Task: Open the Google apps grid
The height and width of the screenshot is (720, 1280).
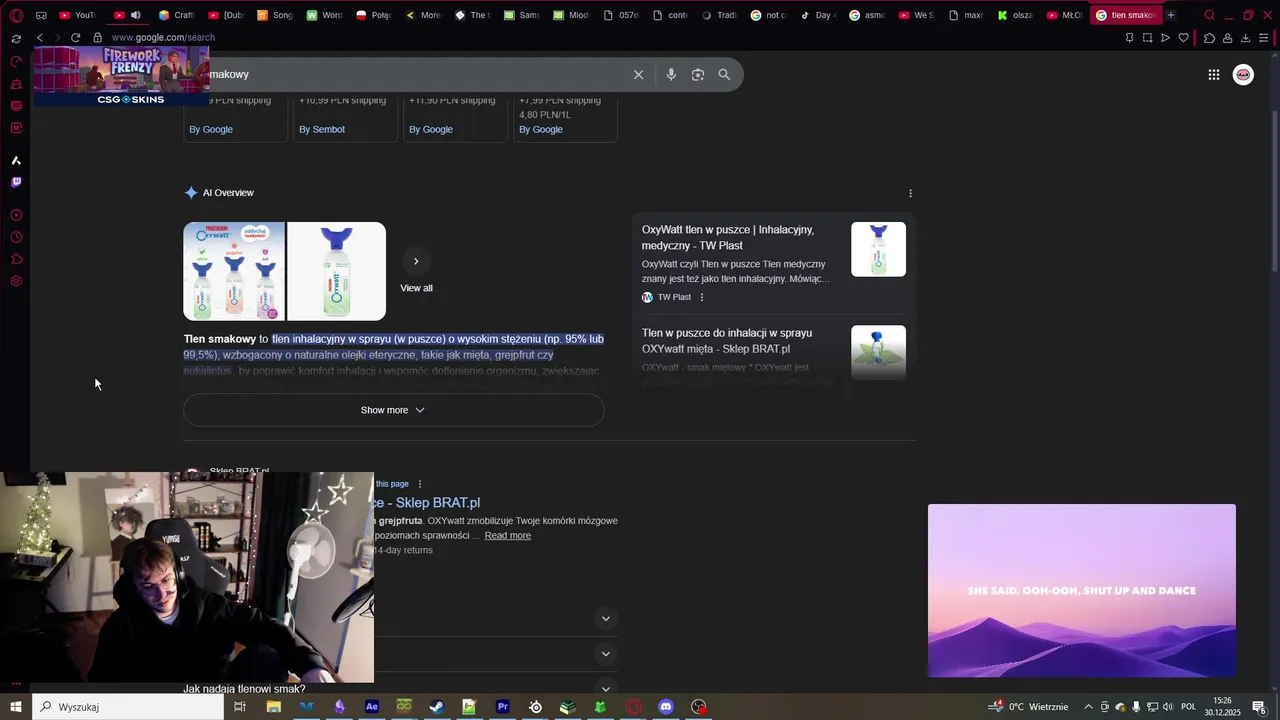Action: coord(1213,75)
